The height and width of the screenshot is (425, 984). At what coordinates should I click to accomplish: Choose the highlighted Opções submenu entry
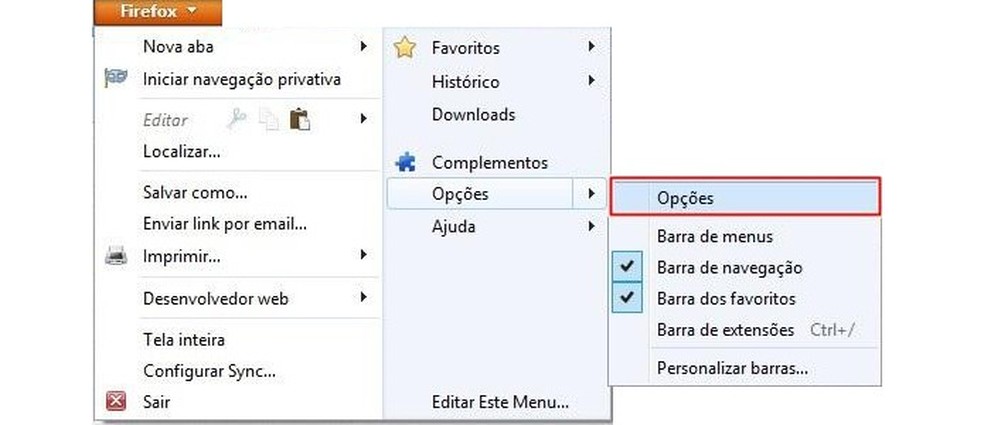coord(744,198)
